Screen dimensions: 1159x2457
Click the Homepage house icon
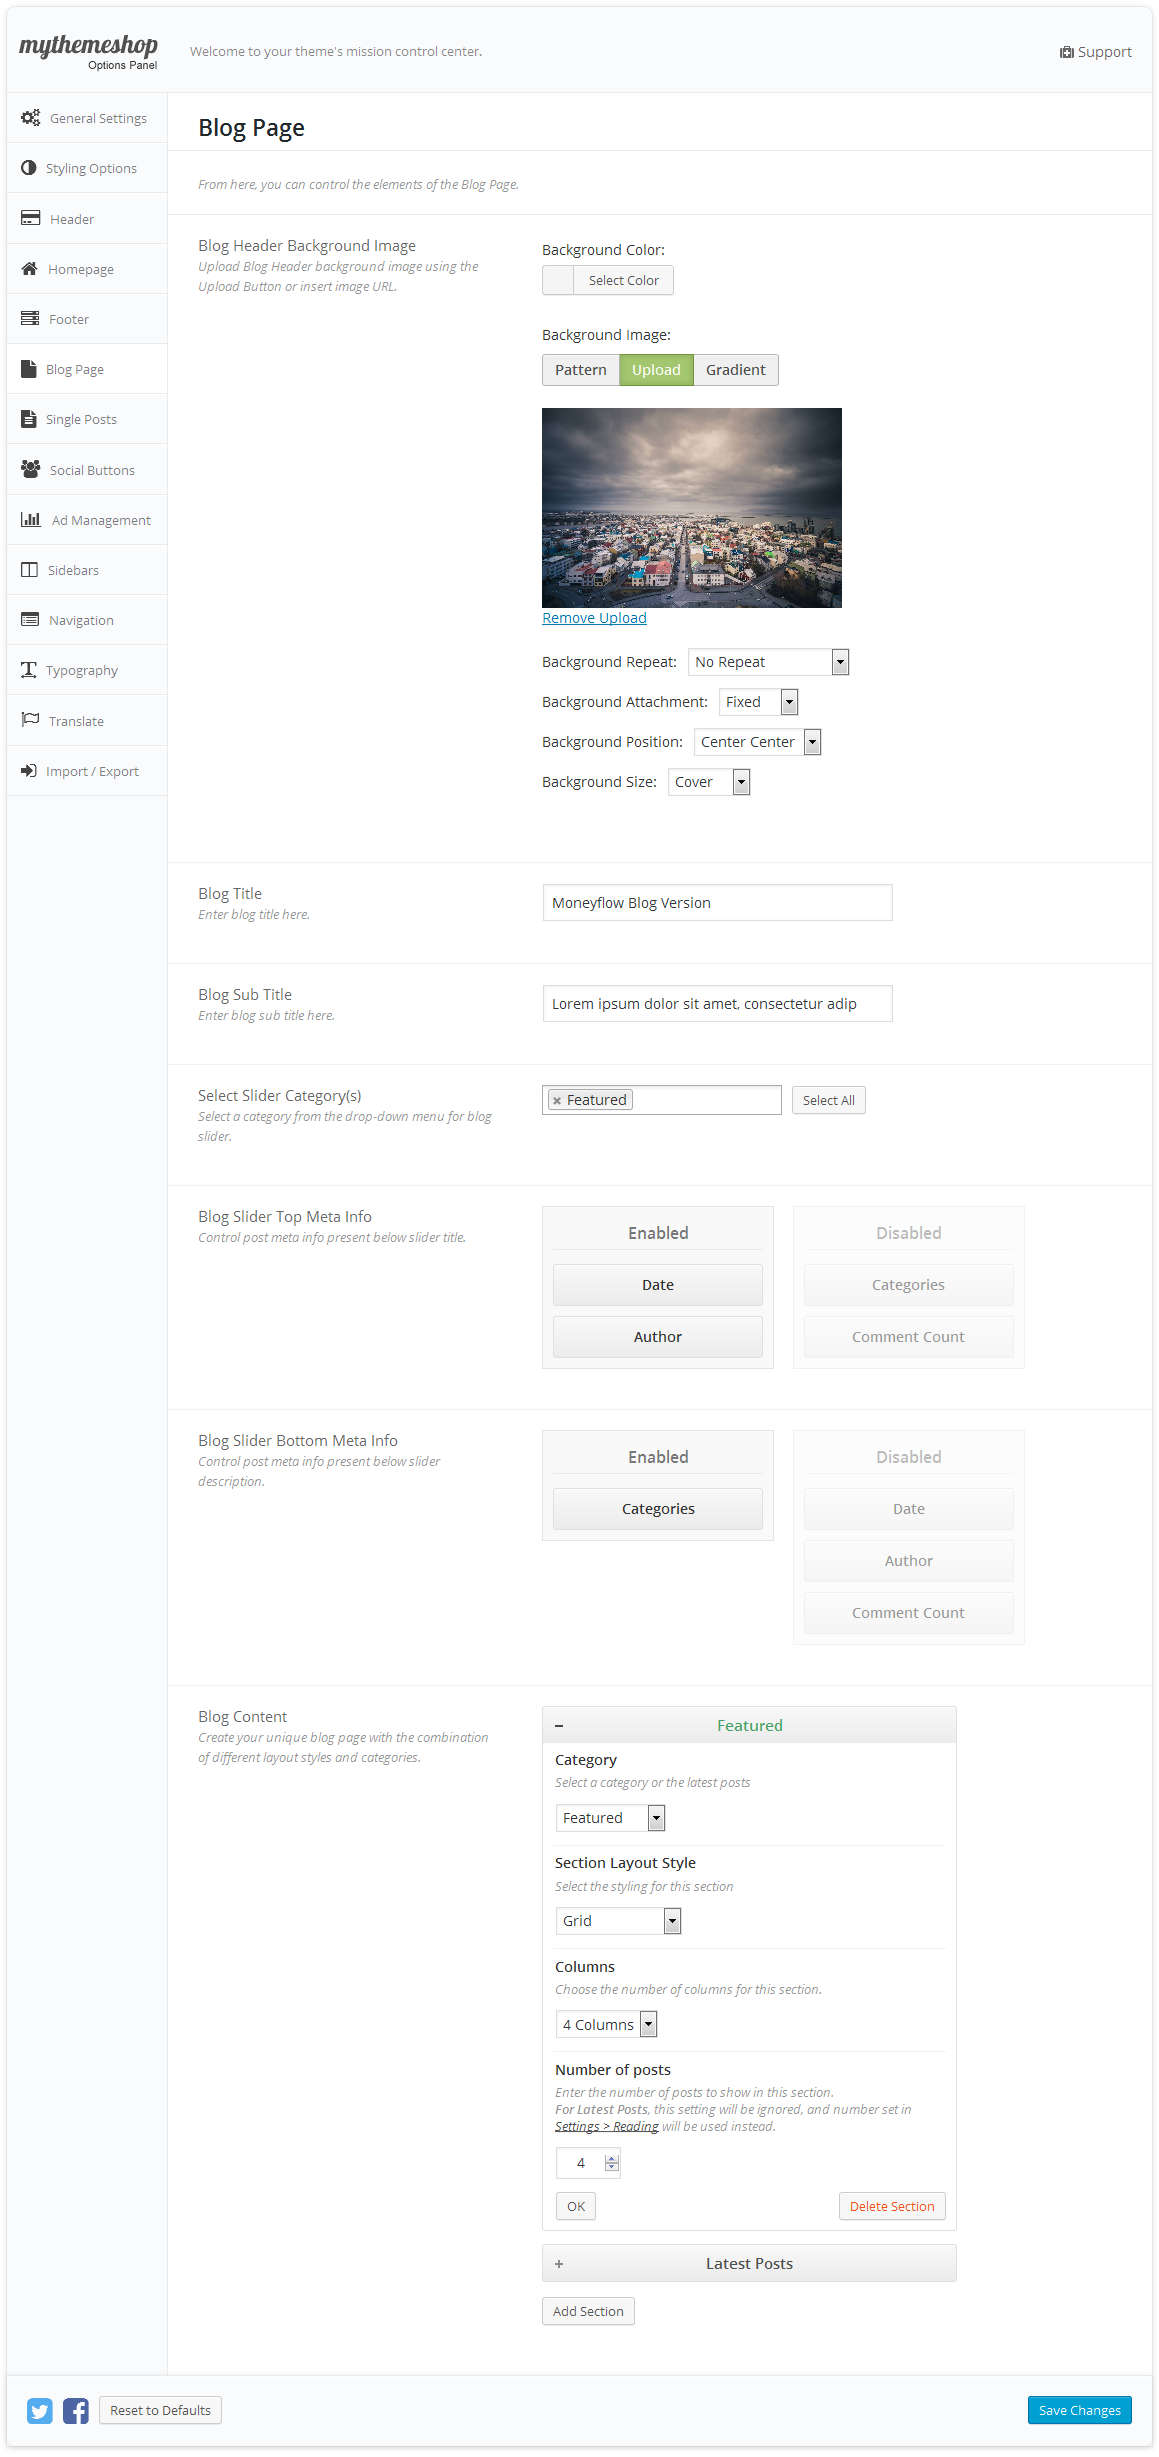click(x=30, y=269)
